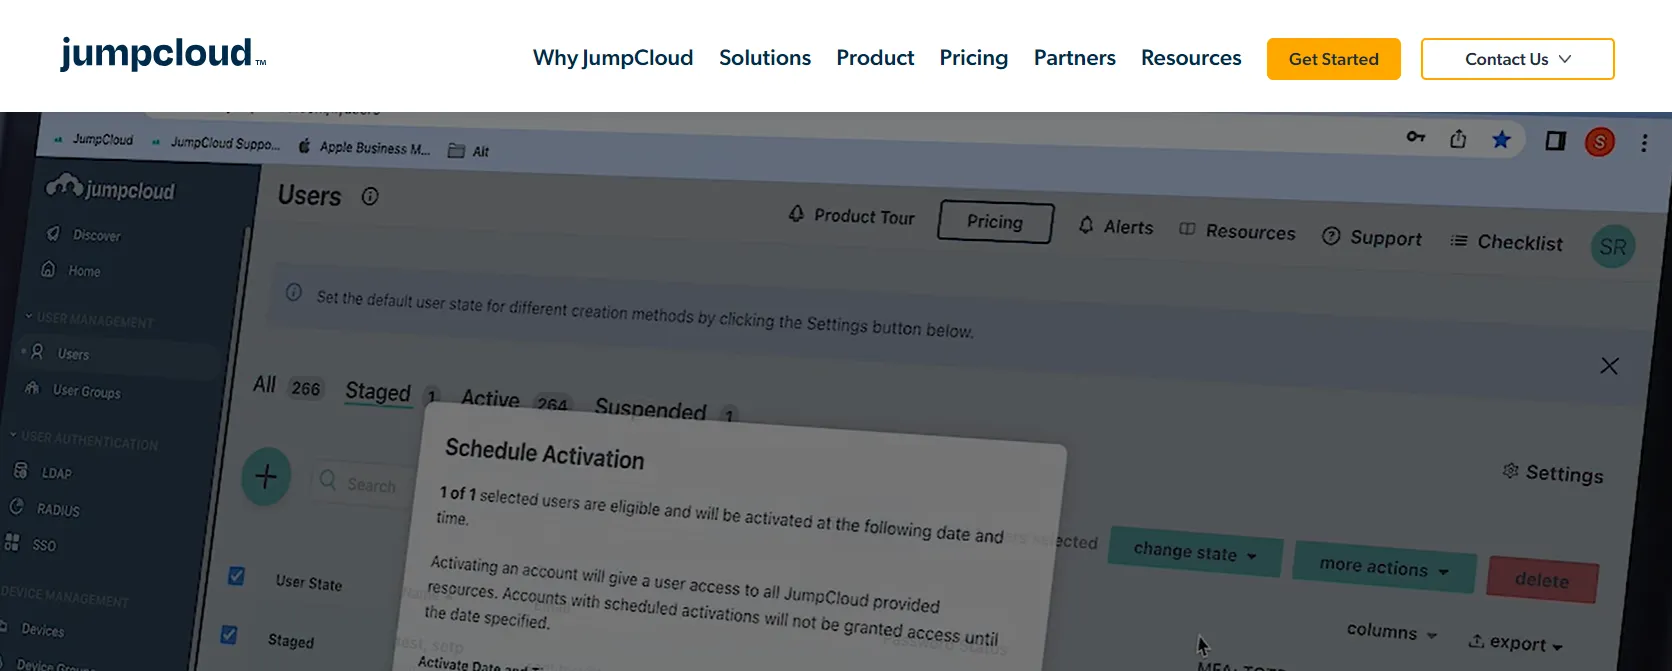
Task: Open the Partners menu
Action: point(1074,58)
